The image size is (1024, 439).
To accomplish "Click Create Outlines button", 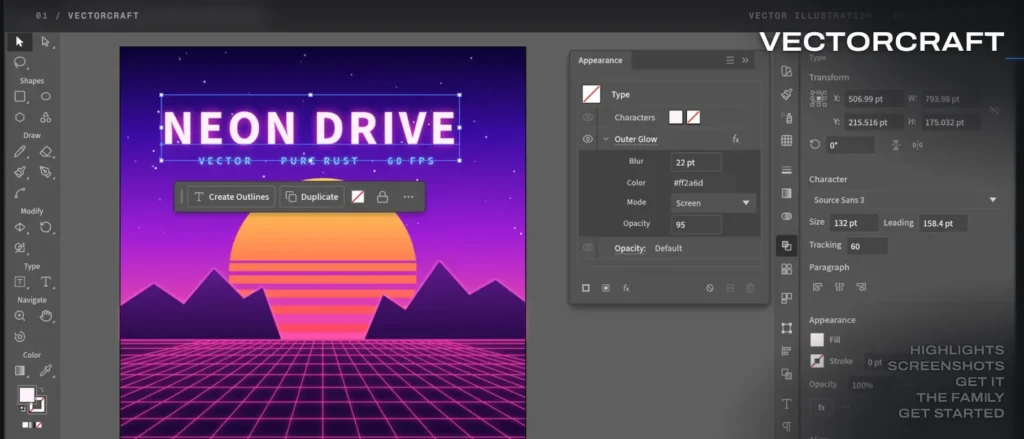I will tap(231, 197).
